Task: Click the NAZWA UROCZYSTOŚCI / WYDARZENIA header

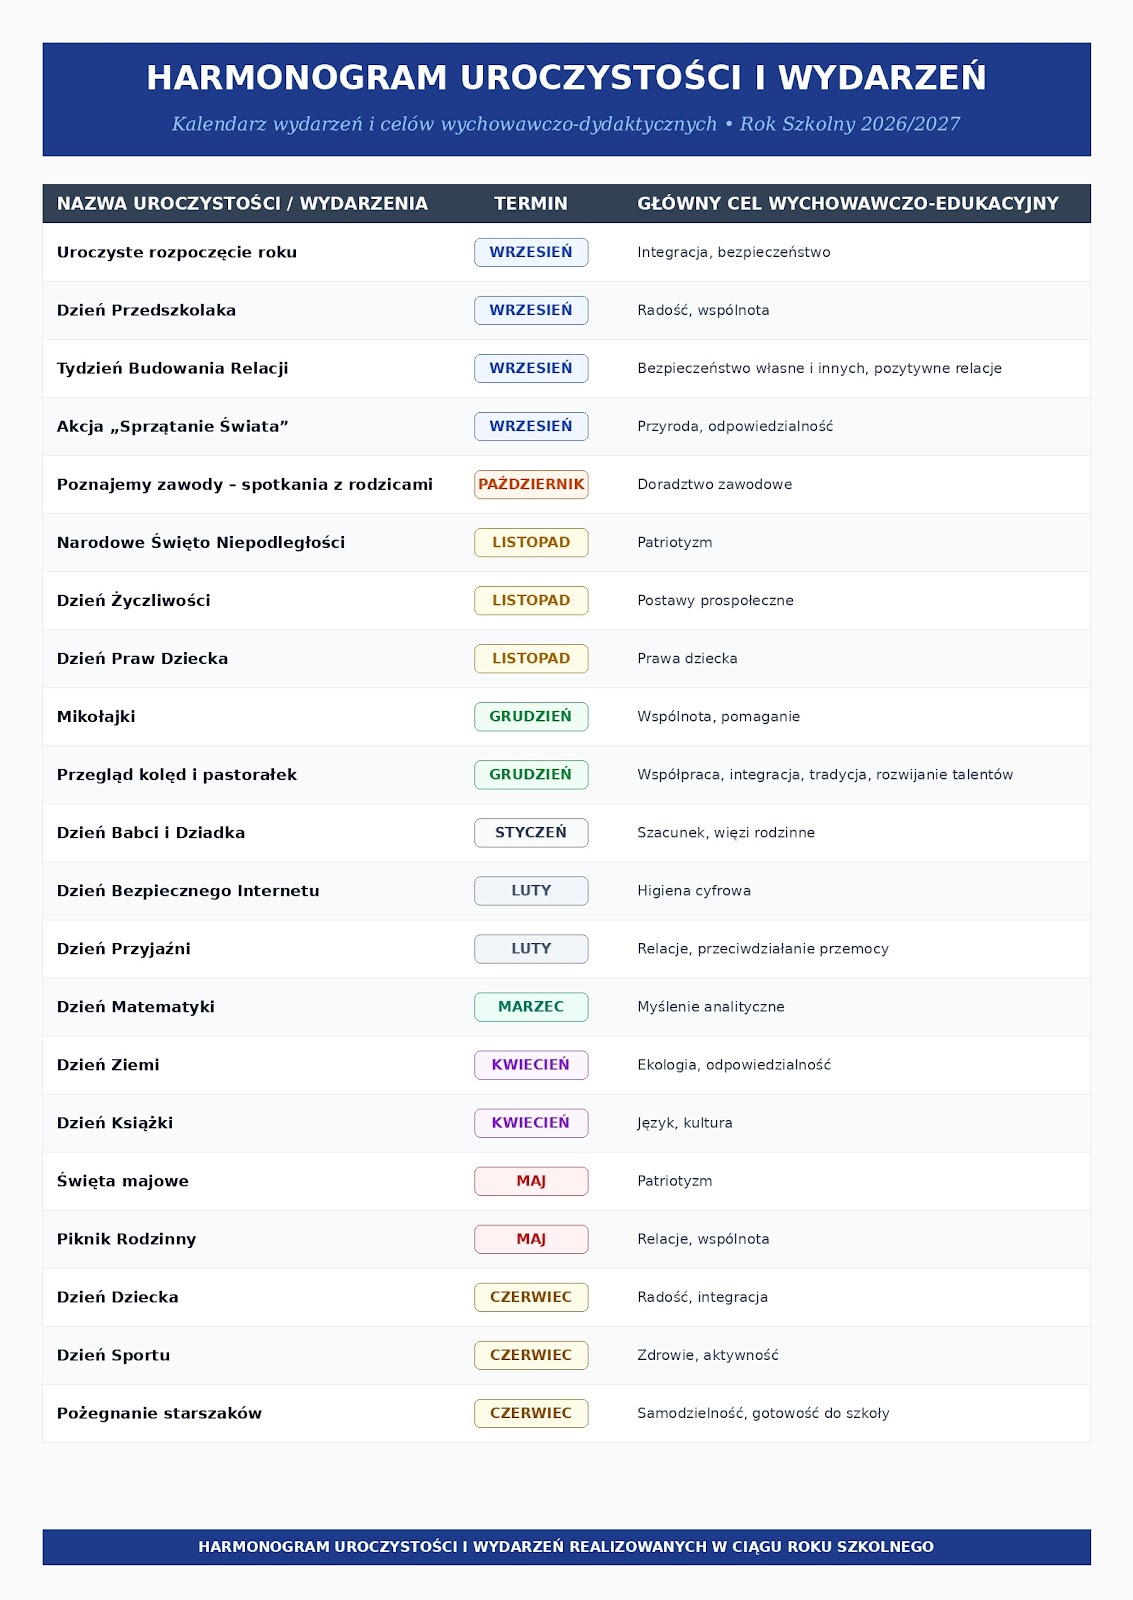Action: pyautogui.click(x=242, y=203)
